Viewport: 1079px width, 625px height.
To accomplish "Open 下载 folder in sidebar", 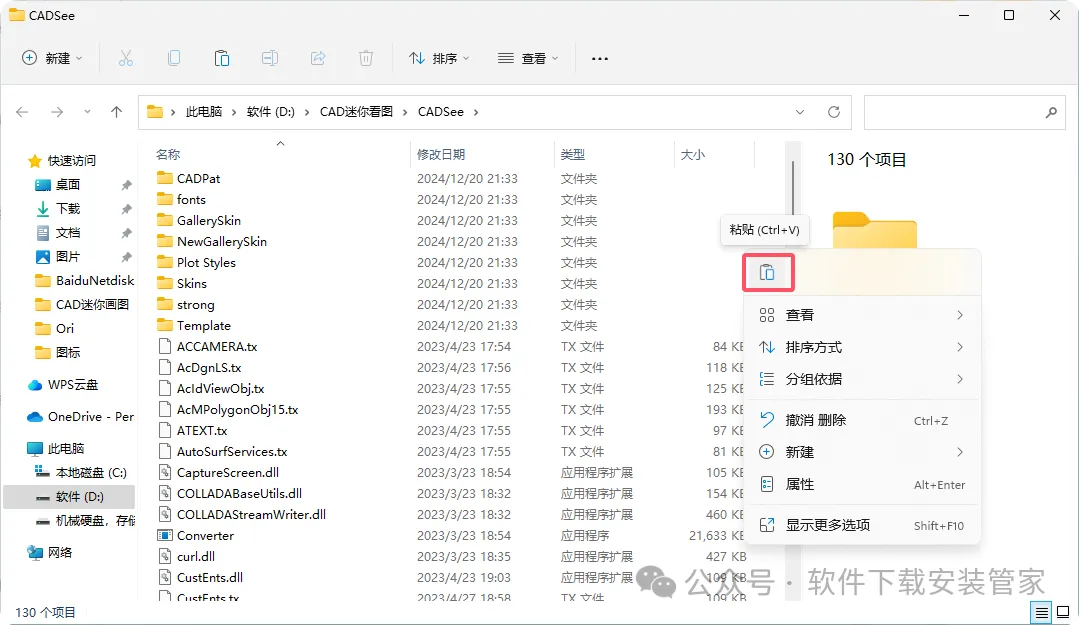I will 67,209.
